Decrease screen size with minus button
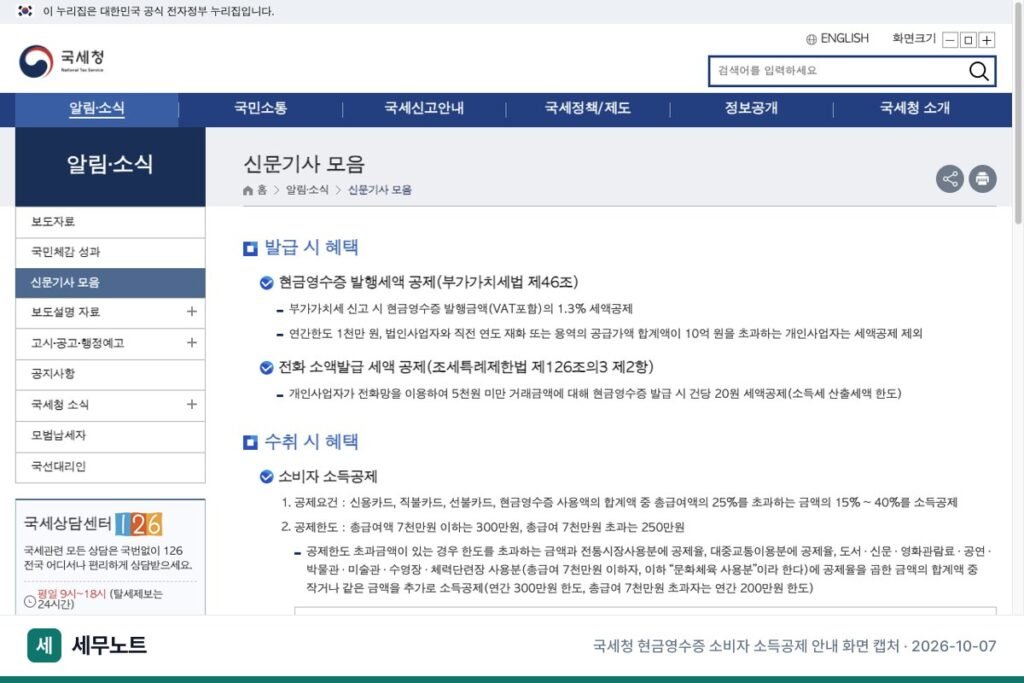The image size is (1024, 683). (x=950, y=40)
